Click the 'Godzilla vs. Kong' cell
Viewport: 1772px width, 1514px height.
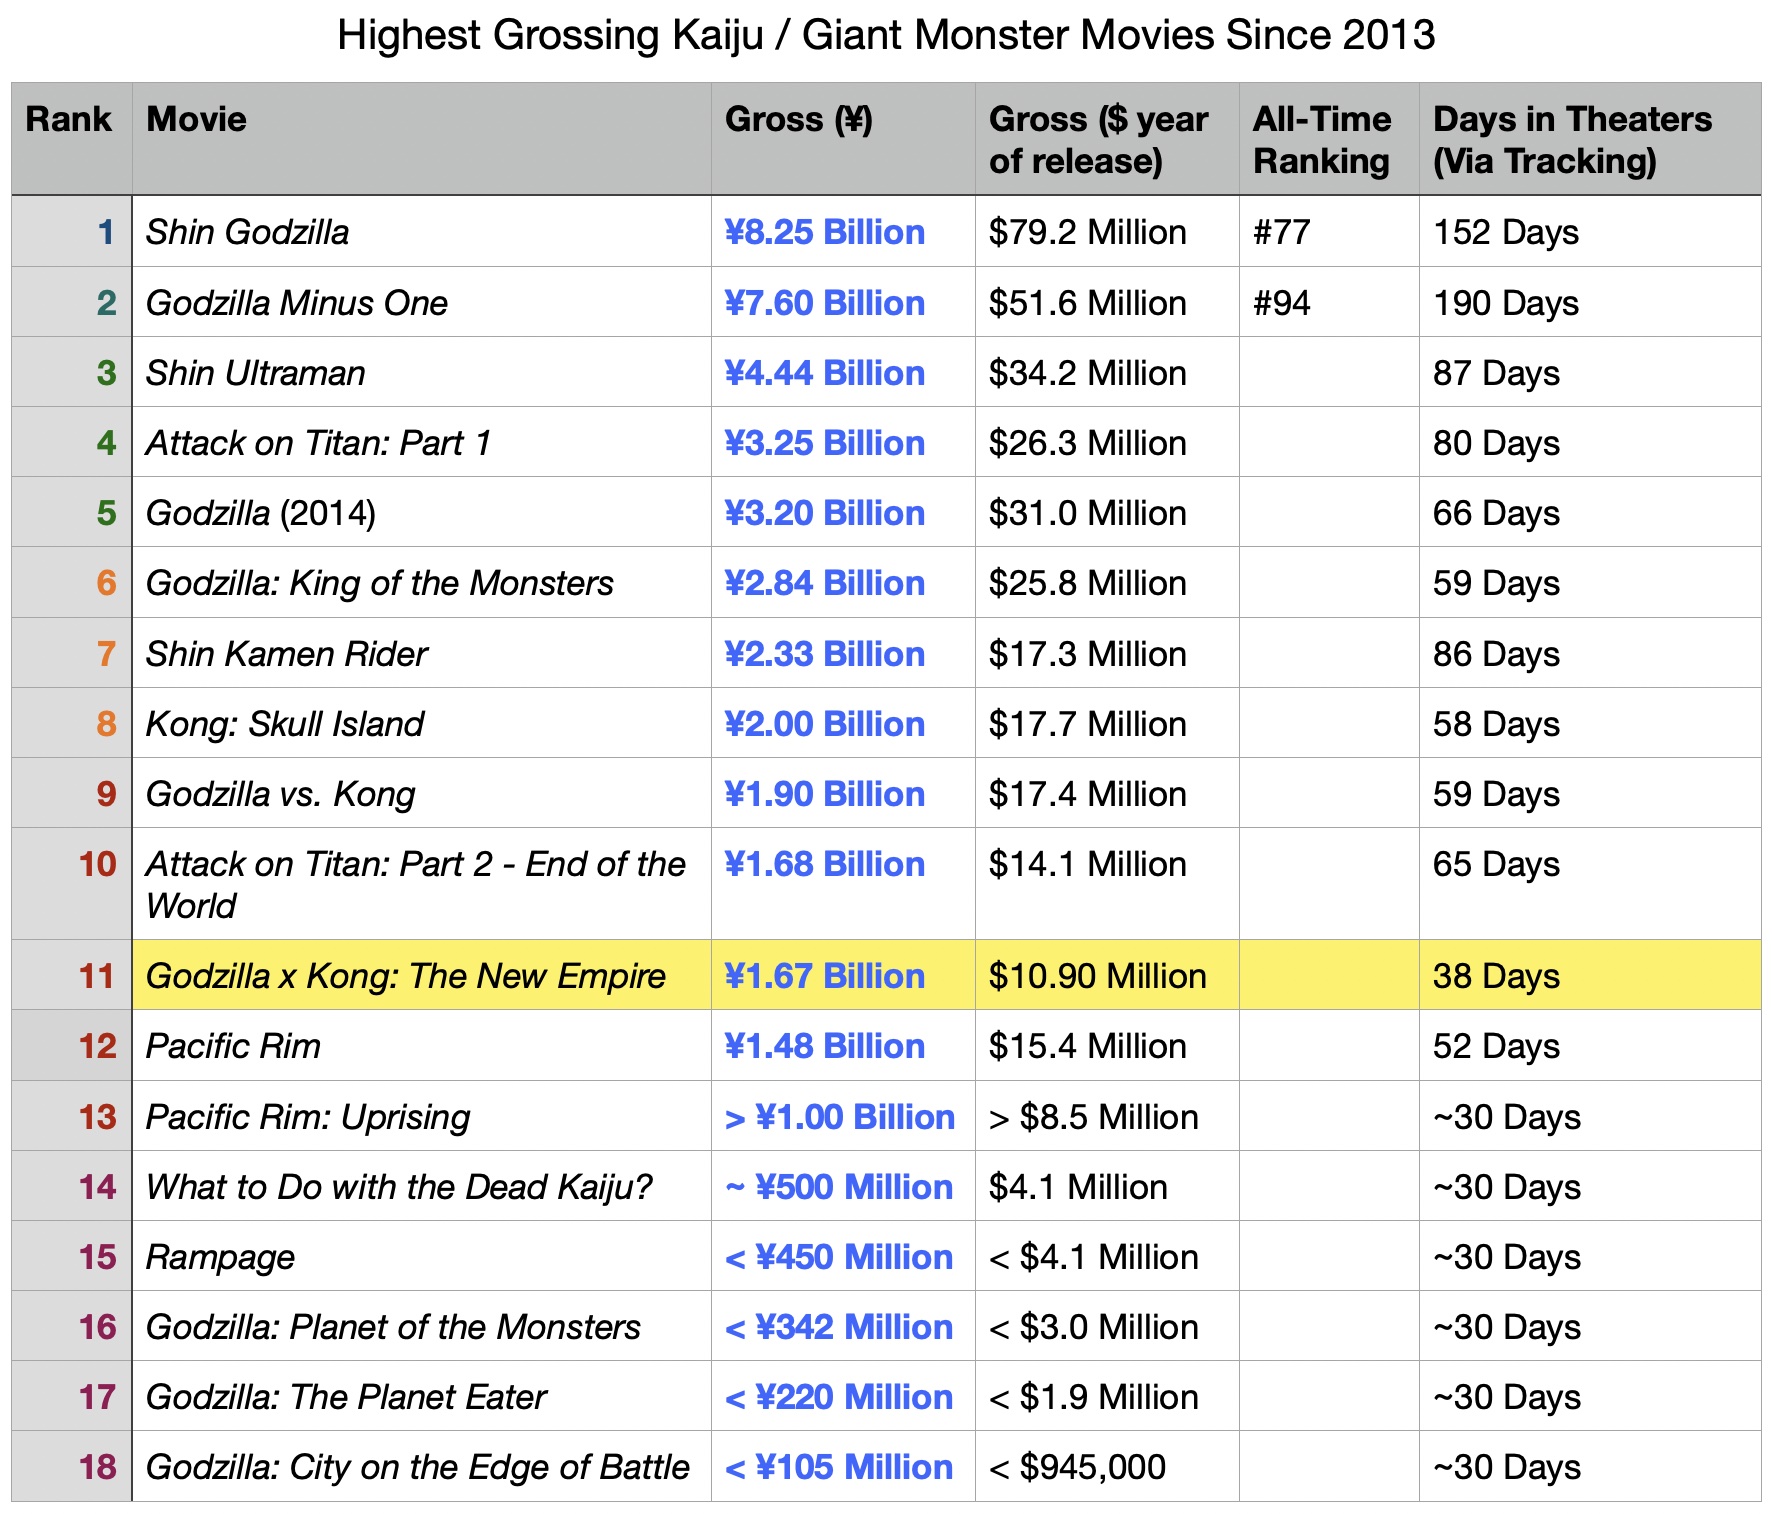[421, 792]
